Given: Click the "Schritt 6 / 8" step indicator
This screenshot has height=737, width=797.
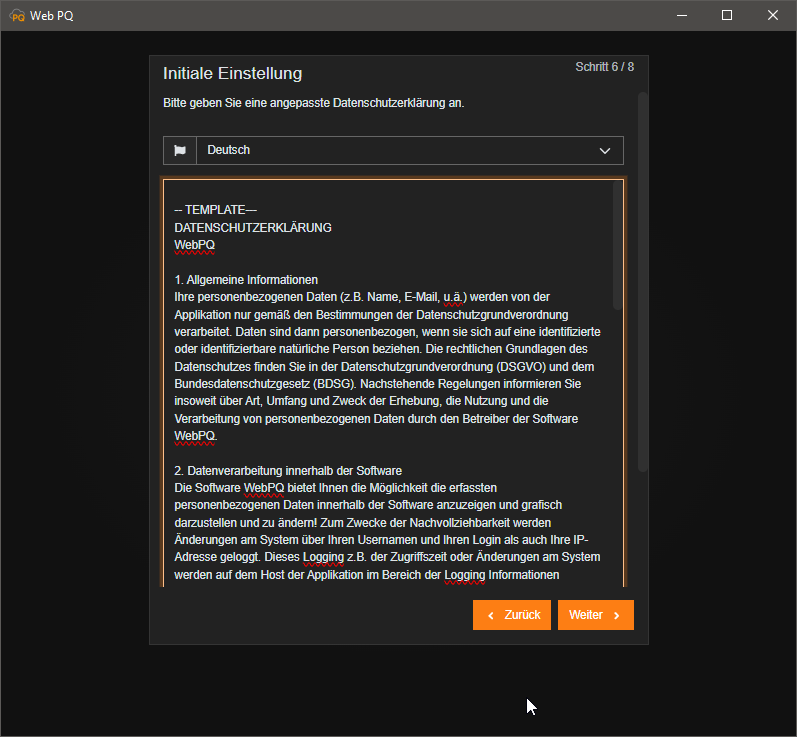Looking at the screenshot, I should pos(604,67).
